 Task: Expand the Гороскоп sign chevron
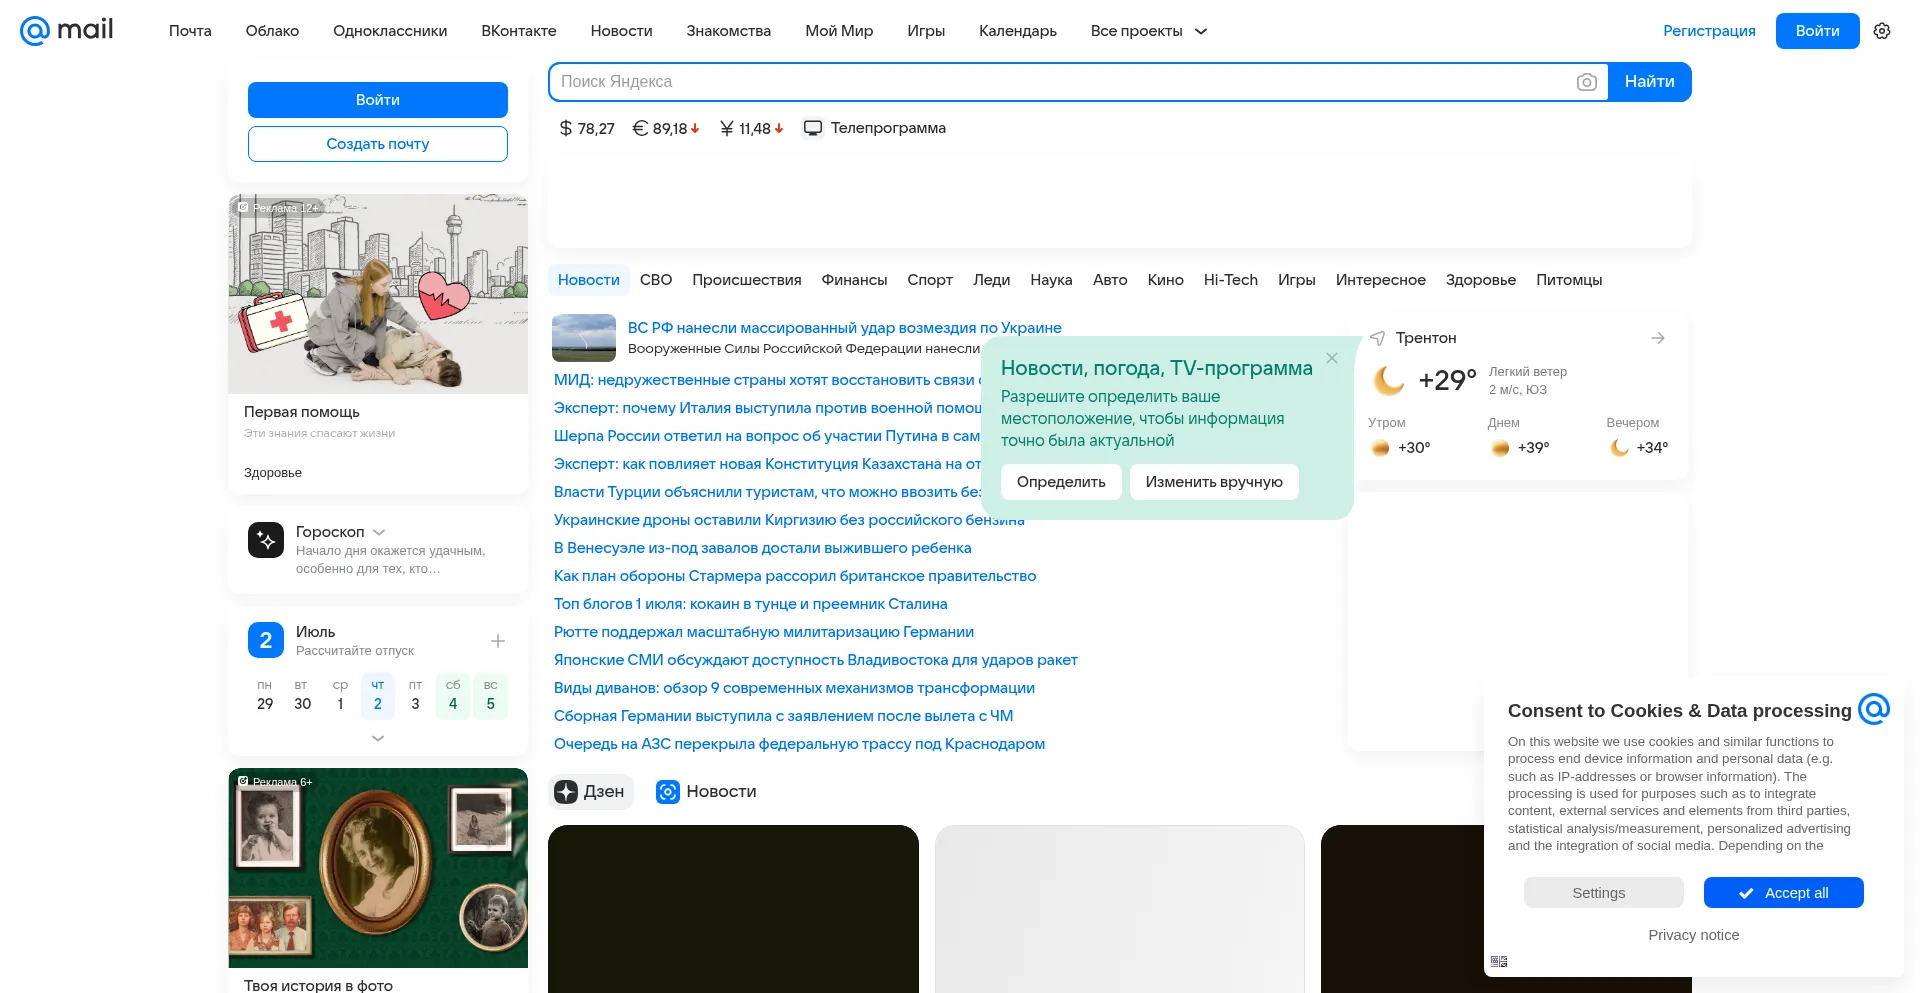(379, 532)
